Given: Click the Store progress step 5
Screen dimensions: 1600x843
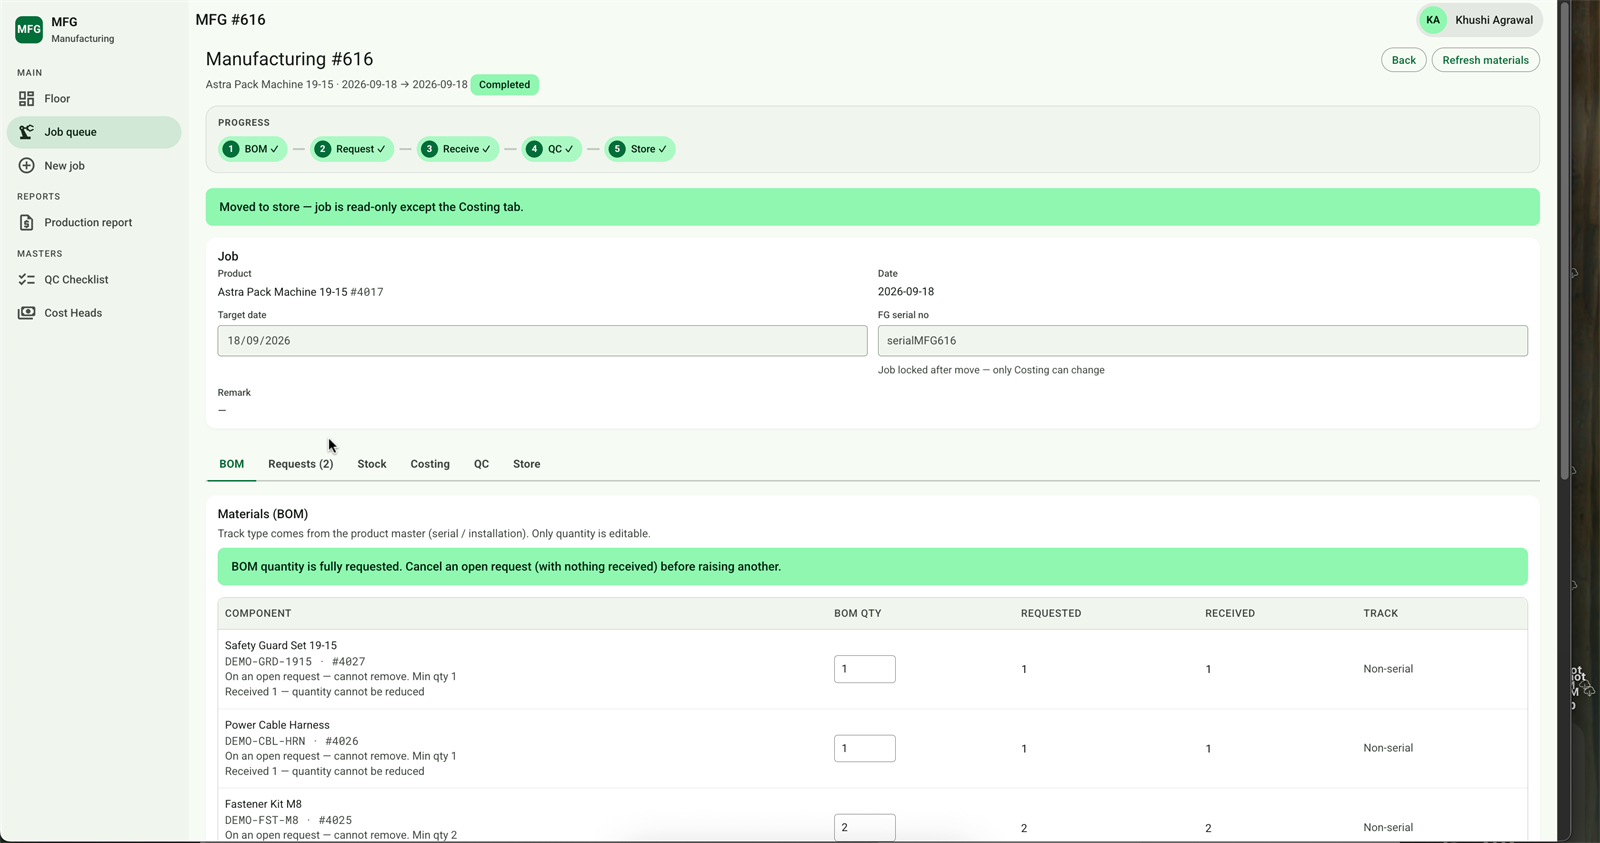Looking at the screenshot, I should click(x=640, y=149).
